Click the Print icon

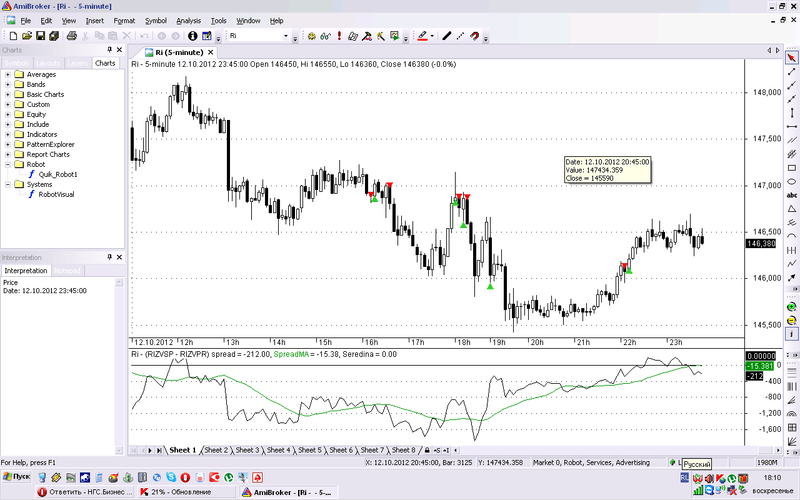[x=73, y=36]
